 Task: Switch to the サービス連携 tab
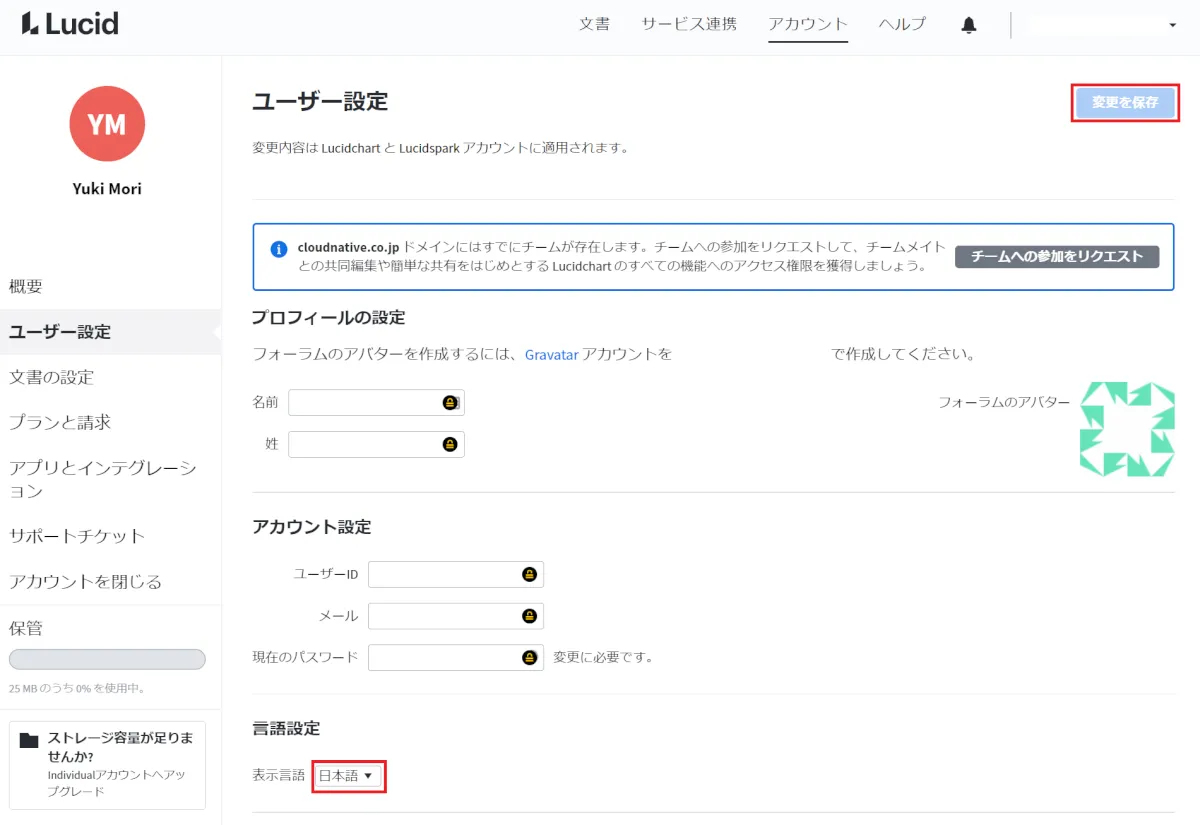tap(689, 24)
